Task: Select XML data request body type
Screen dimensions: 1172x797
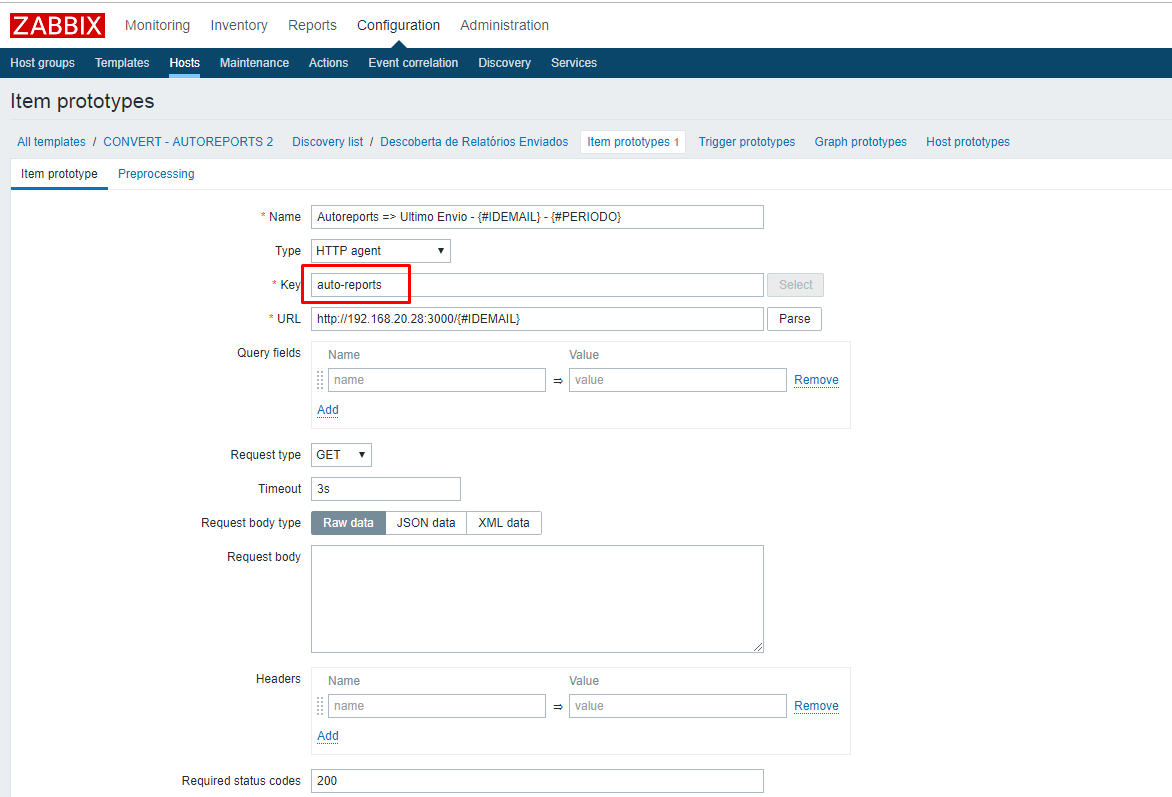Action: click(504, 523)
